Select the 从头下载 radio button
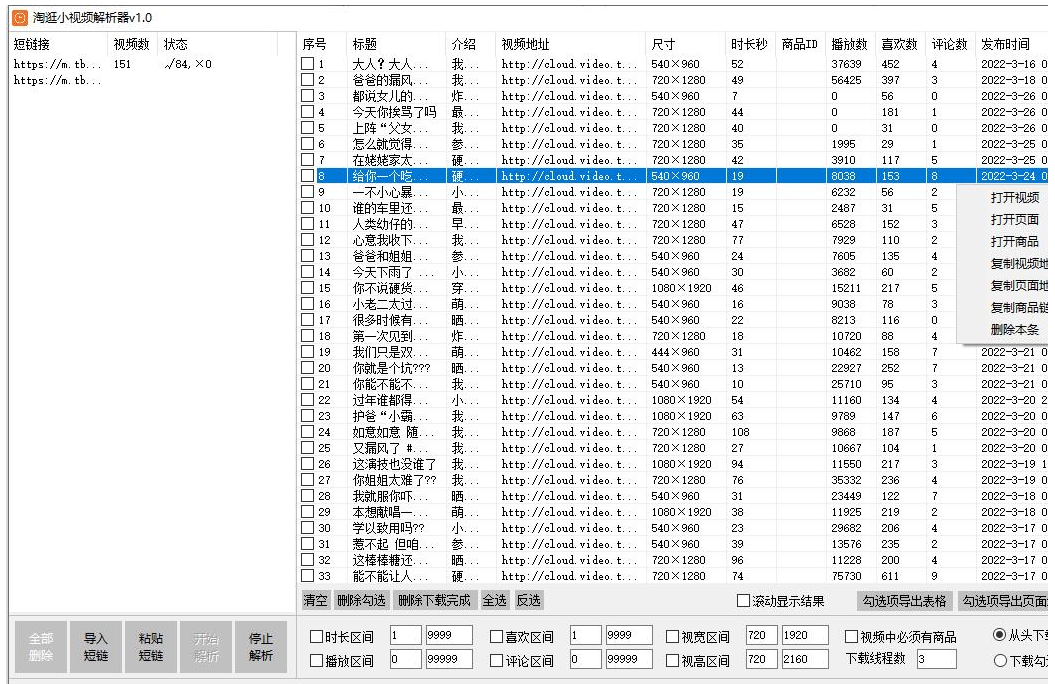The image size is (1055, 684). point(1000,635)
